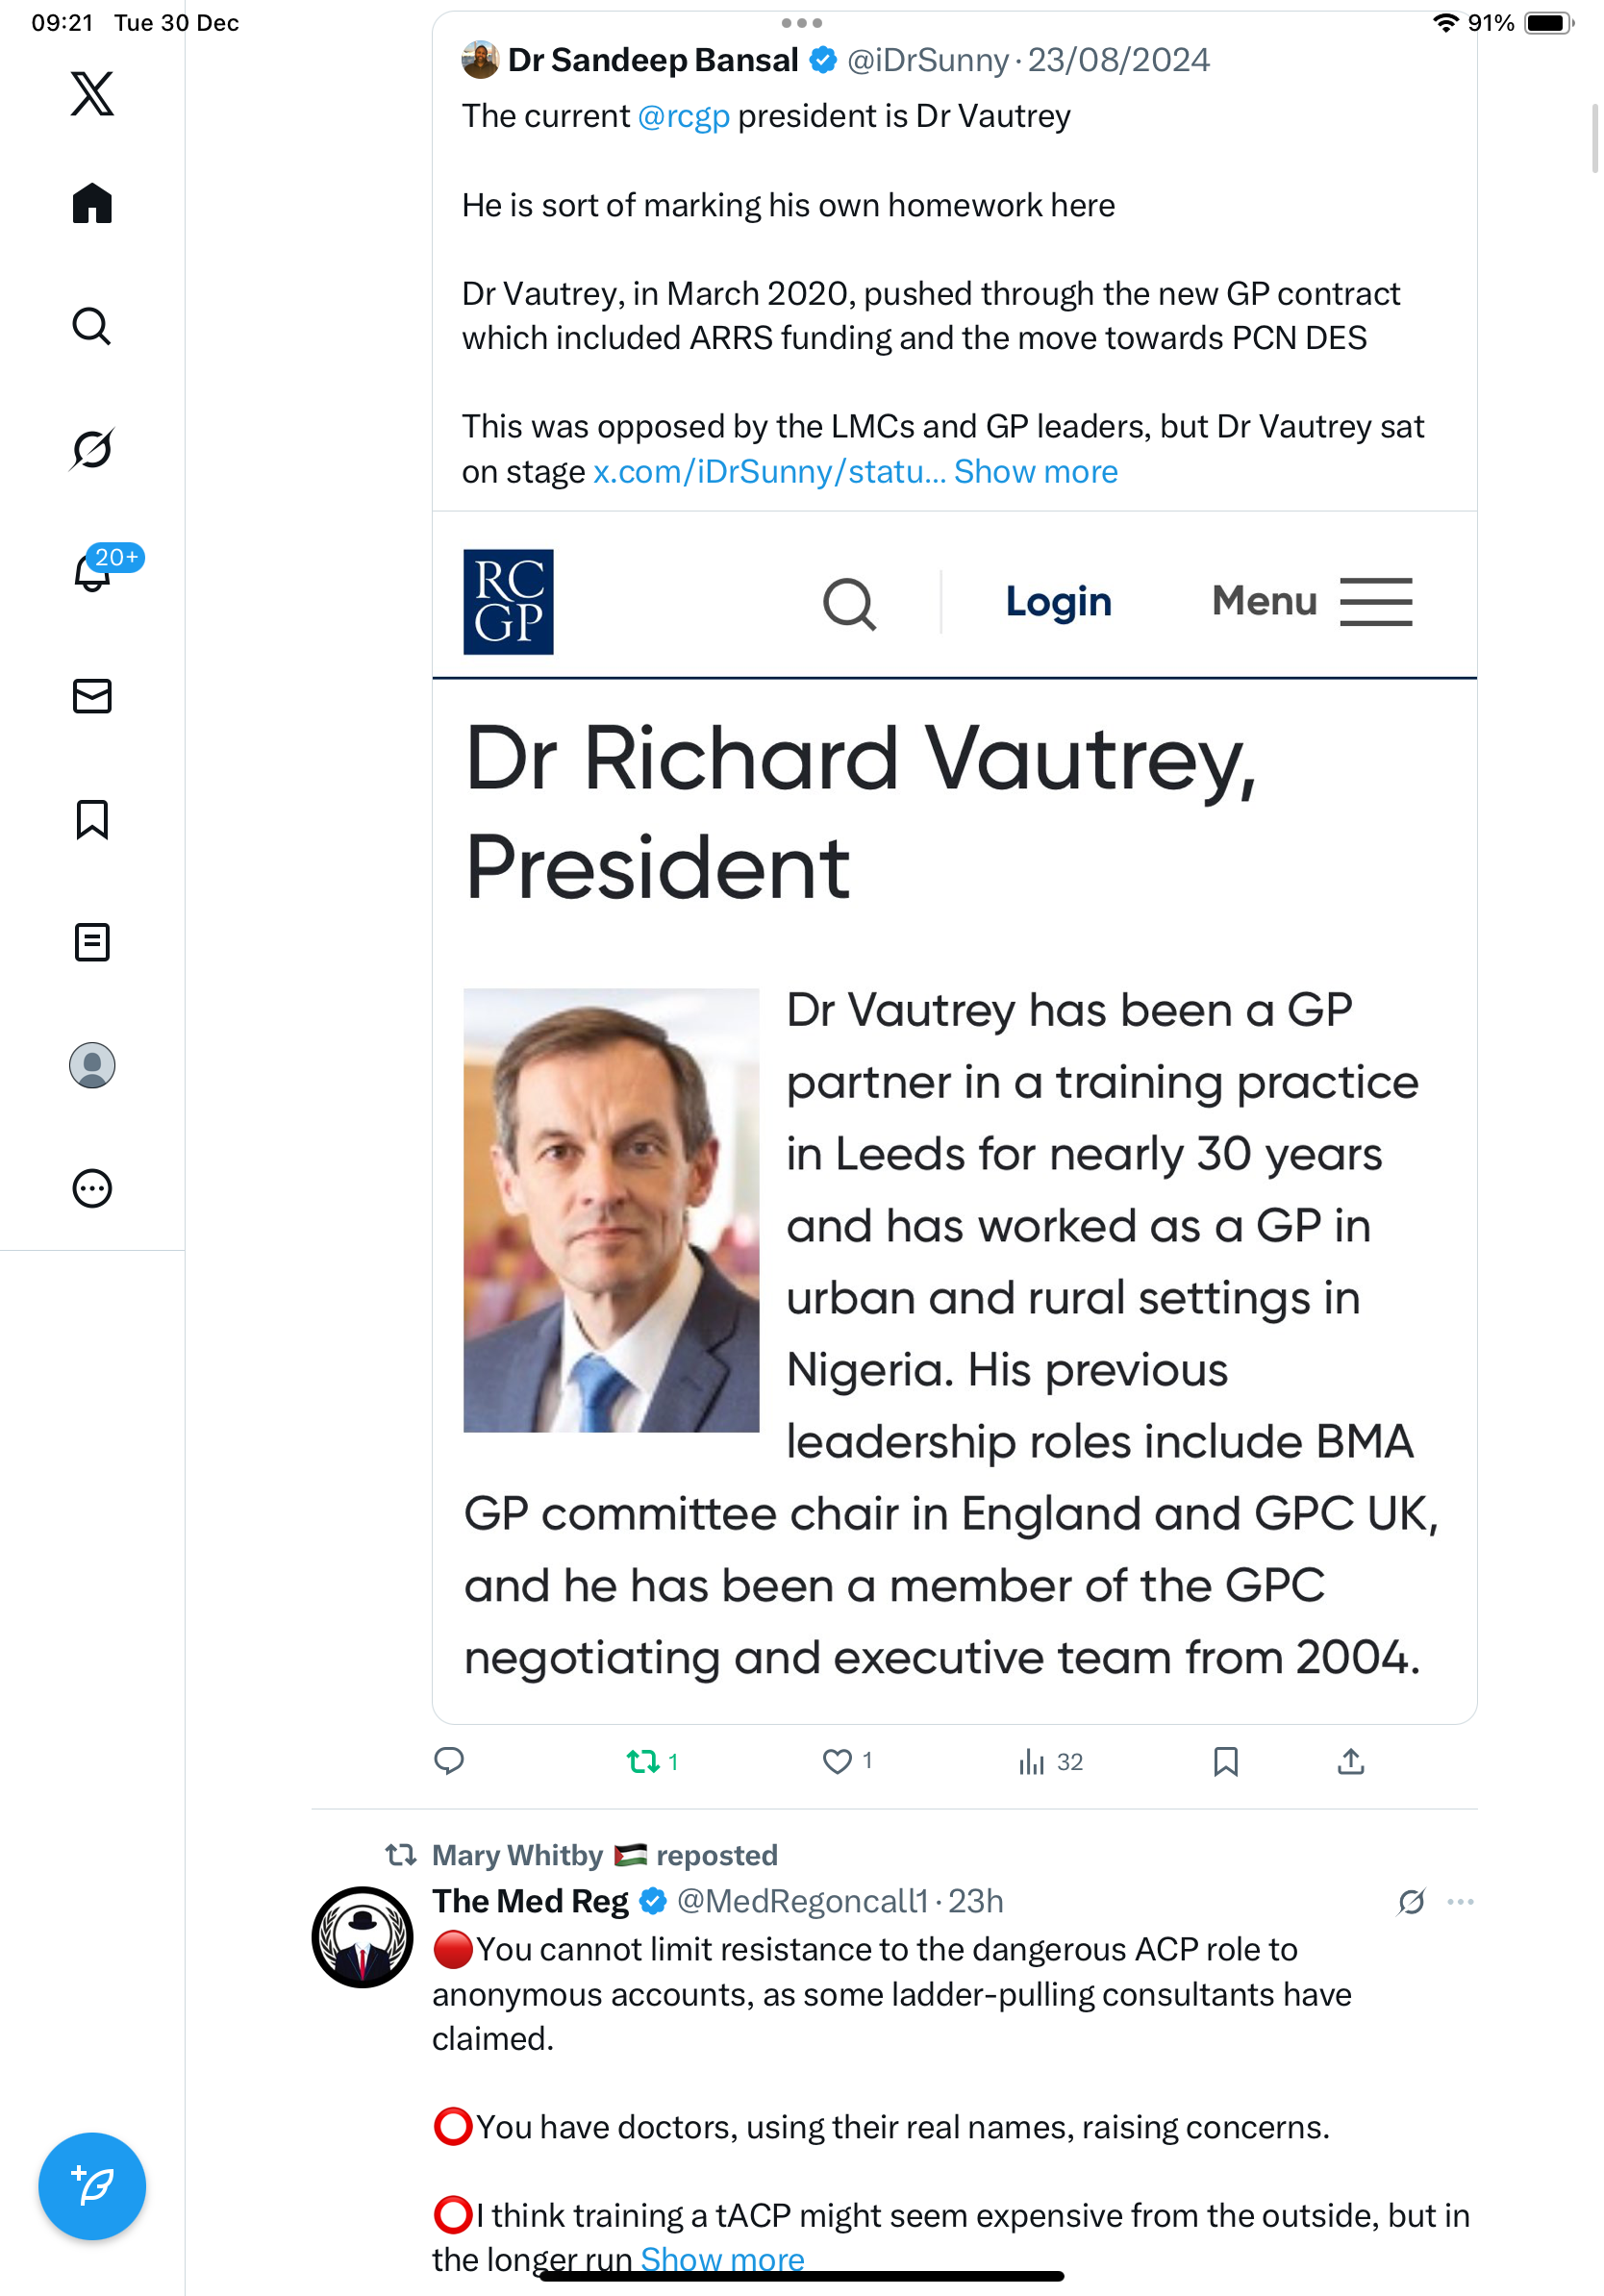The image size is (1604, 2296).
Task: Bookmark this post from action row
Action: (1225, 1761)
